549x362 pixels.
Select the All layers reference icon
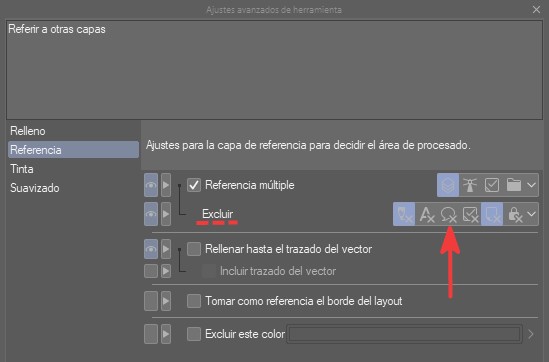point(448,185)
